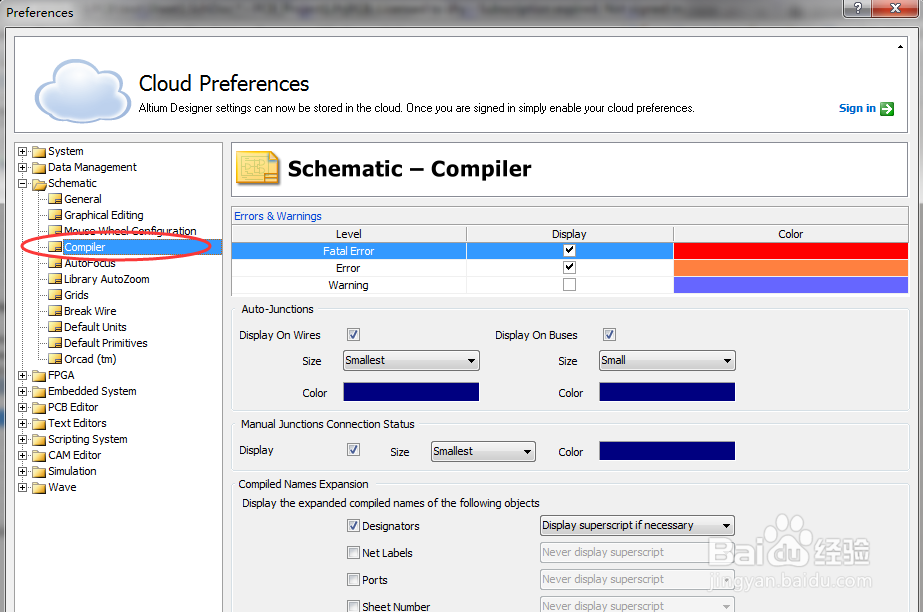
Task: Click the Color column header
Action: point(791,234)
